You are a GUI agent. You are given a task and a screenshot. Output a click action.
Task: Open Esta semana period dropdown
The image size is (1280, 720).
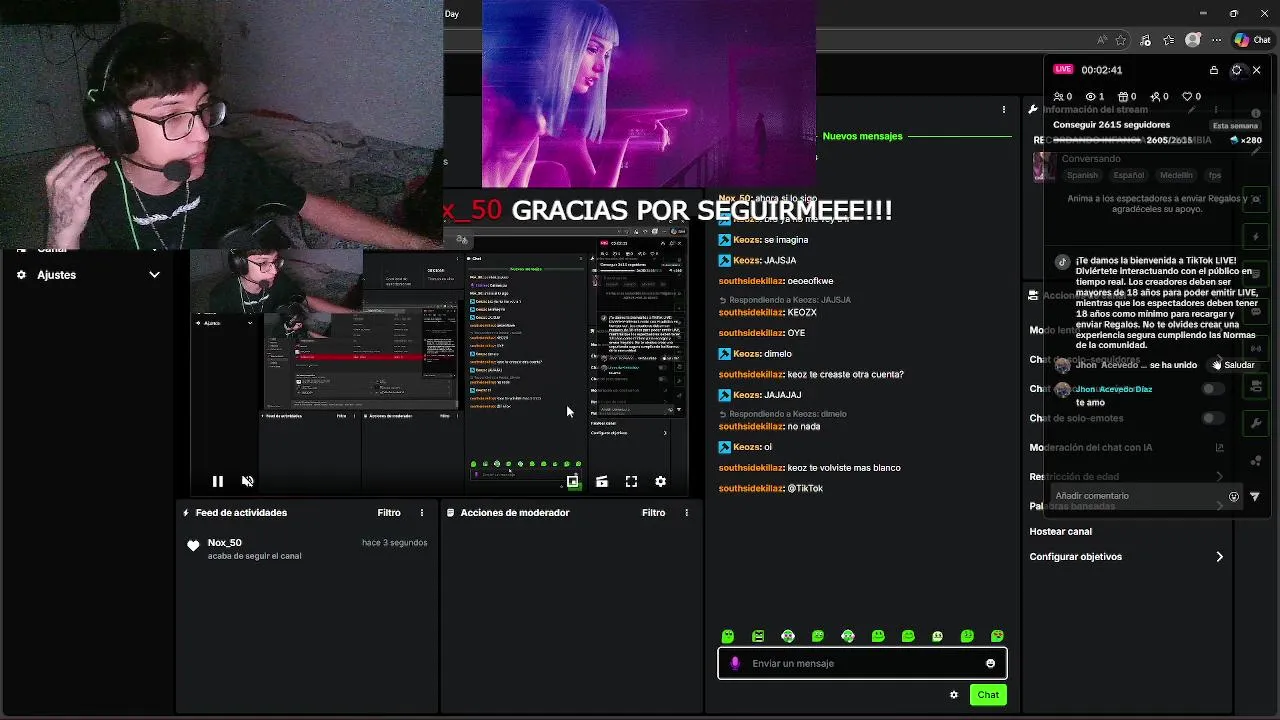[x=1235, y=126]
